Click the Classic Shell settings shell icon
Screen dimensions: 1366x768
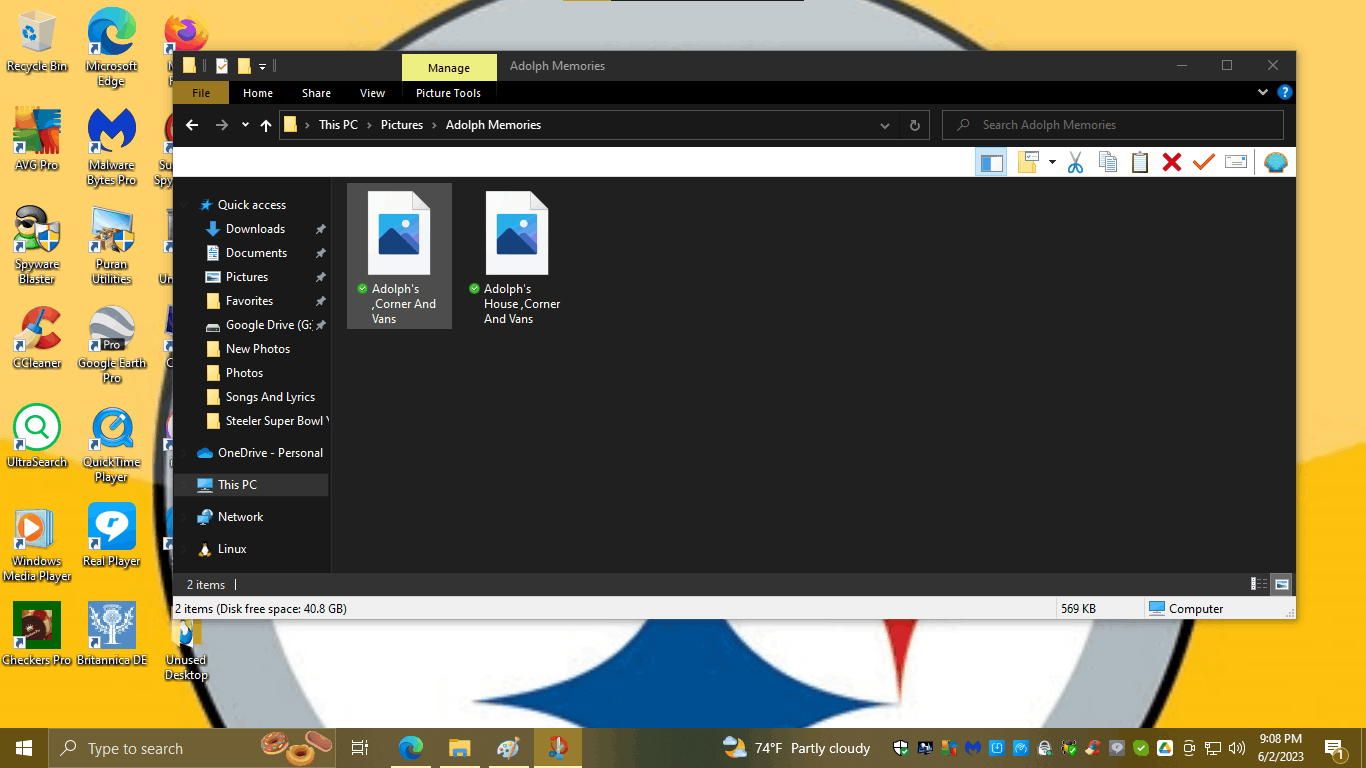coord(1276,162)
